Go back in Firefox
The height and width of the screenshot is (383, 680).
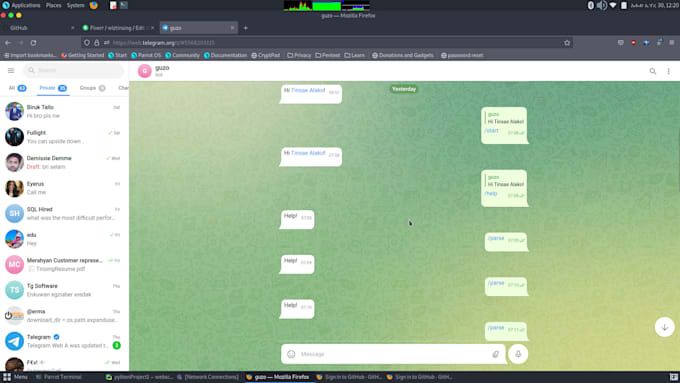(8, 43)
